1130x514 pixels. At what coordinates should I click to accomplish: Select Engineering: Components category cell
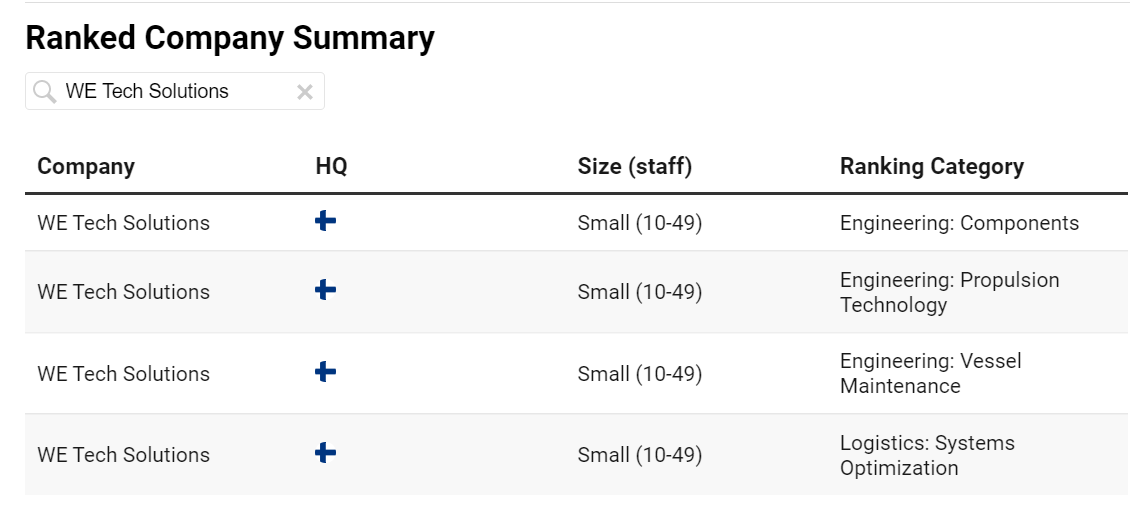point(960,223)
